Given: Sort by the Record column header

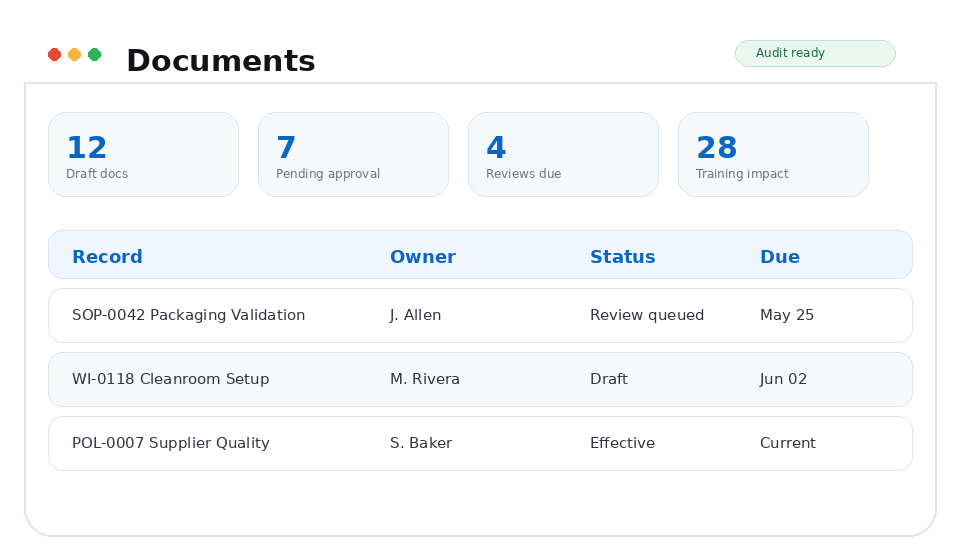Looking at the screenshot, I should (107, 256).
